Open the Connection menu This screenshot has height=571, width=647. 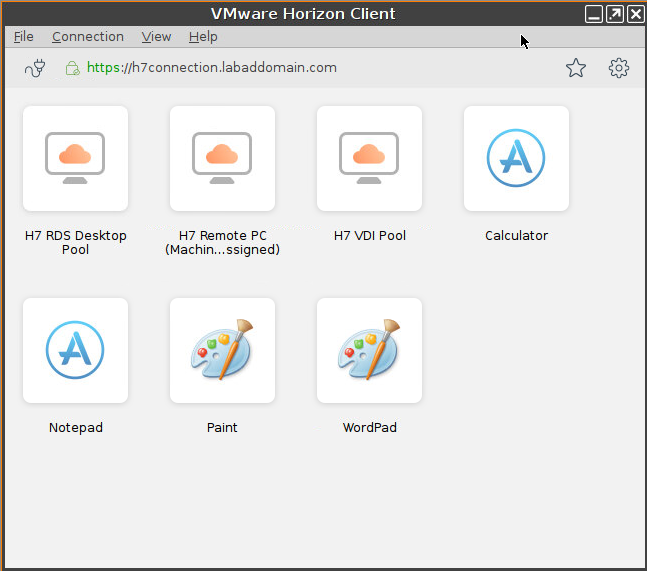pyautogui.click(x=88, y=37)
